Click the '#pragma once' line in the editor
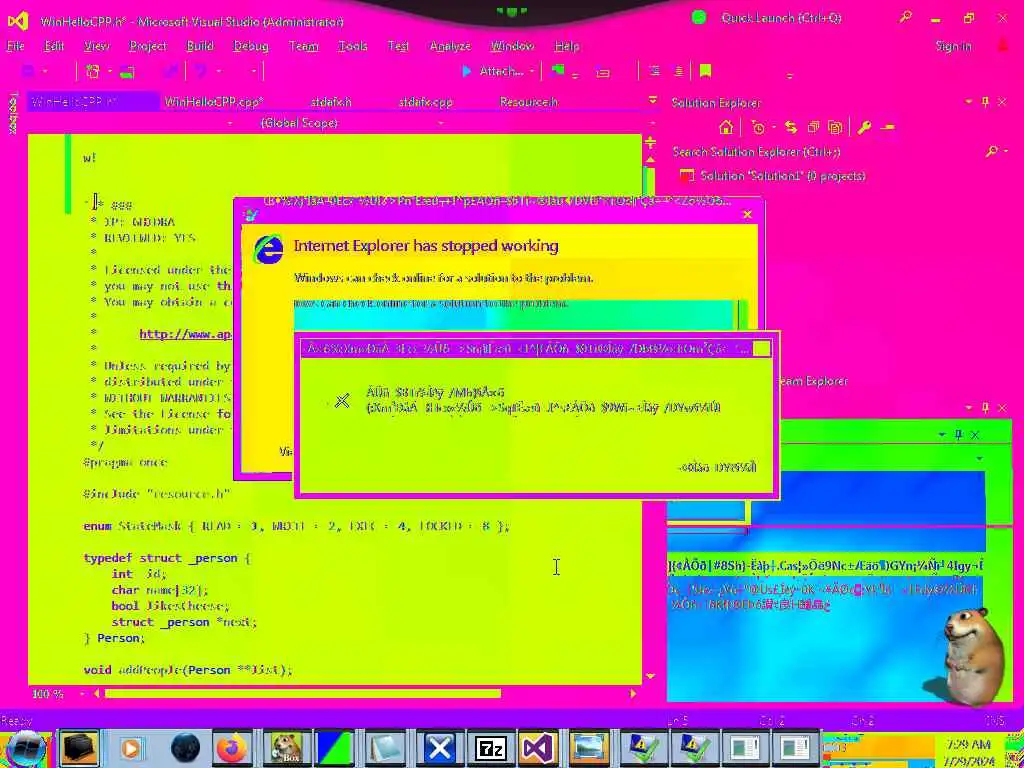The image size is (1024, 768). [125, 462]
